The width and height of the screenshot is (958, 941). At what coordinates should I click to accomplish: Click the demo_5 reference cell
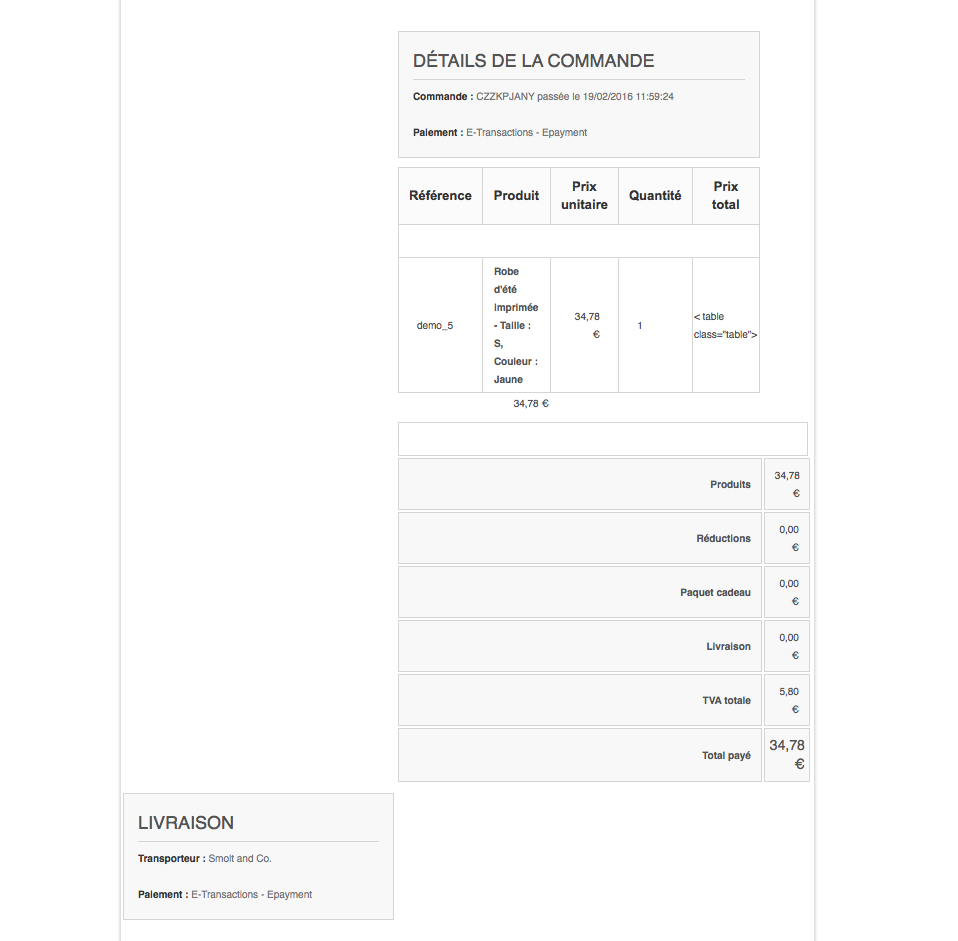435,326
